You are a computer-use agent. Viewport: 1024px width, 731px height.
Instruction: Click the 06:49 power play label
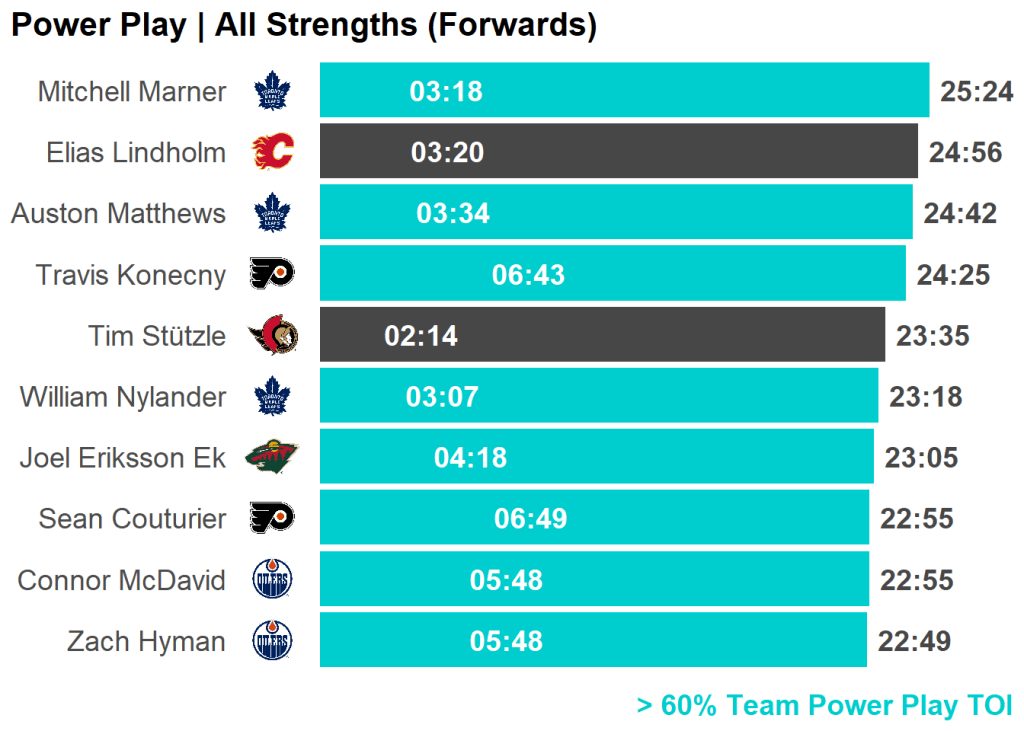coord(530,519)
